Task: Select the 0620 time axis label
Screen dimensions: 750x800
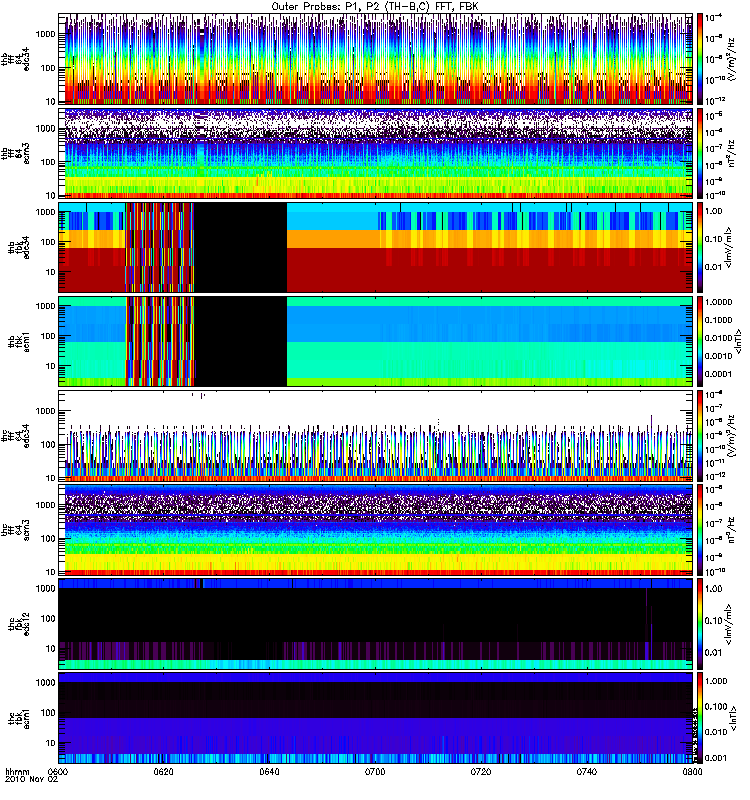Action: click(164, 771)
